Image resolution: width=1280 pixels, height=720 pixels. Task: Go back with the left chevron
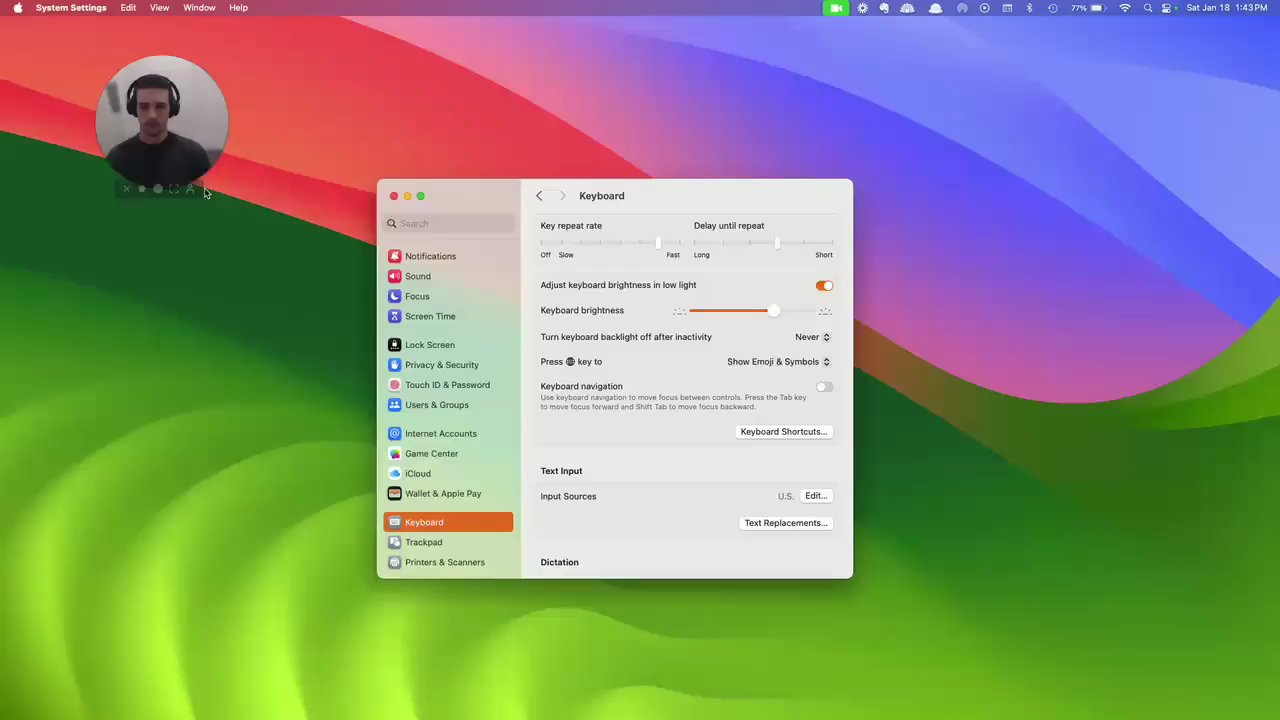[x=539, y=196]
